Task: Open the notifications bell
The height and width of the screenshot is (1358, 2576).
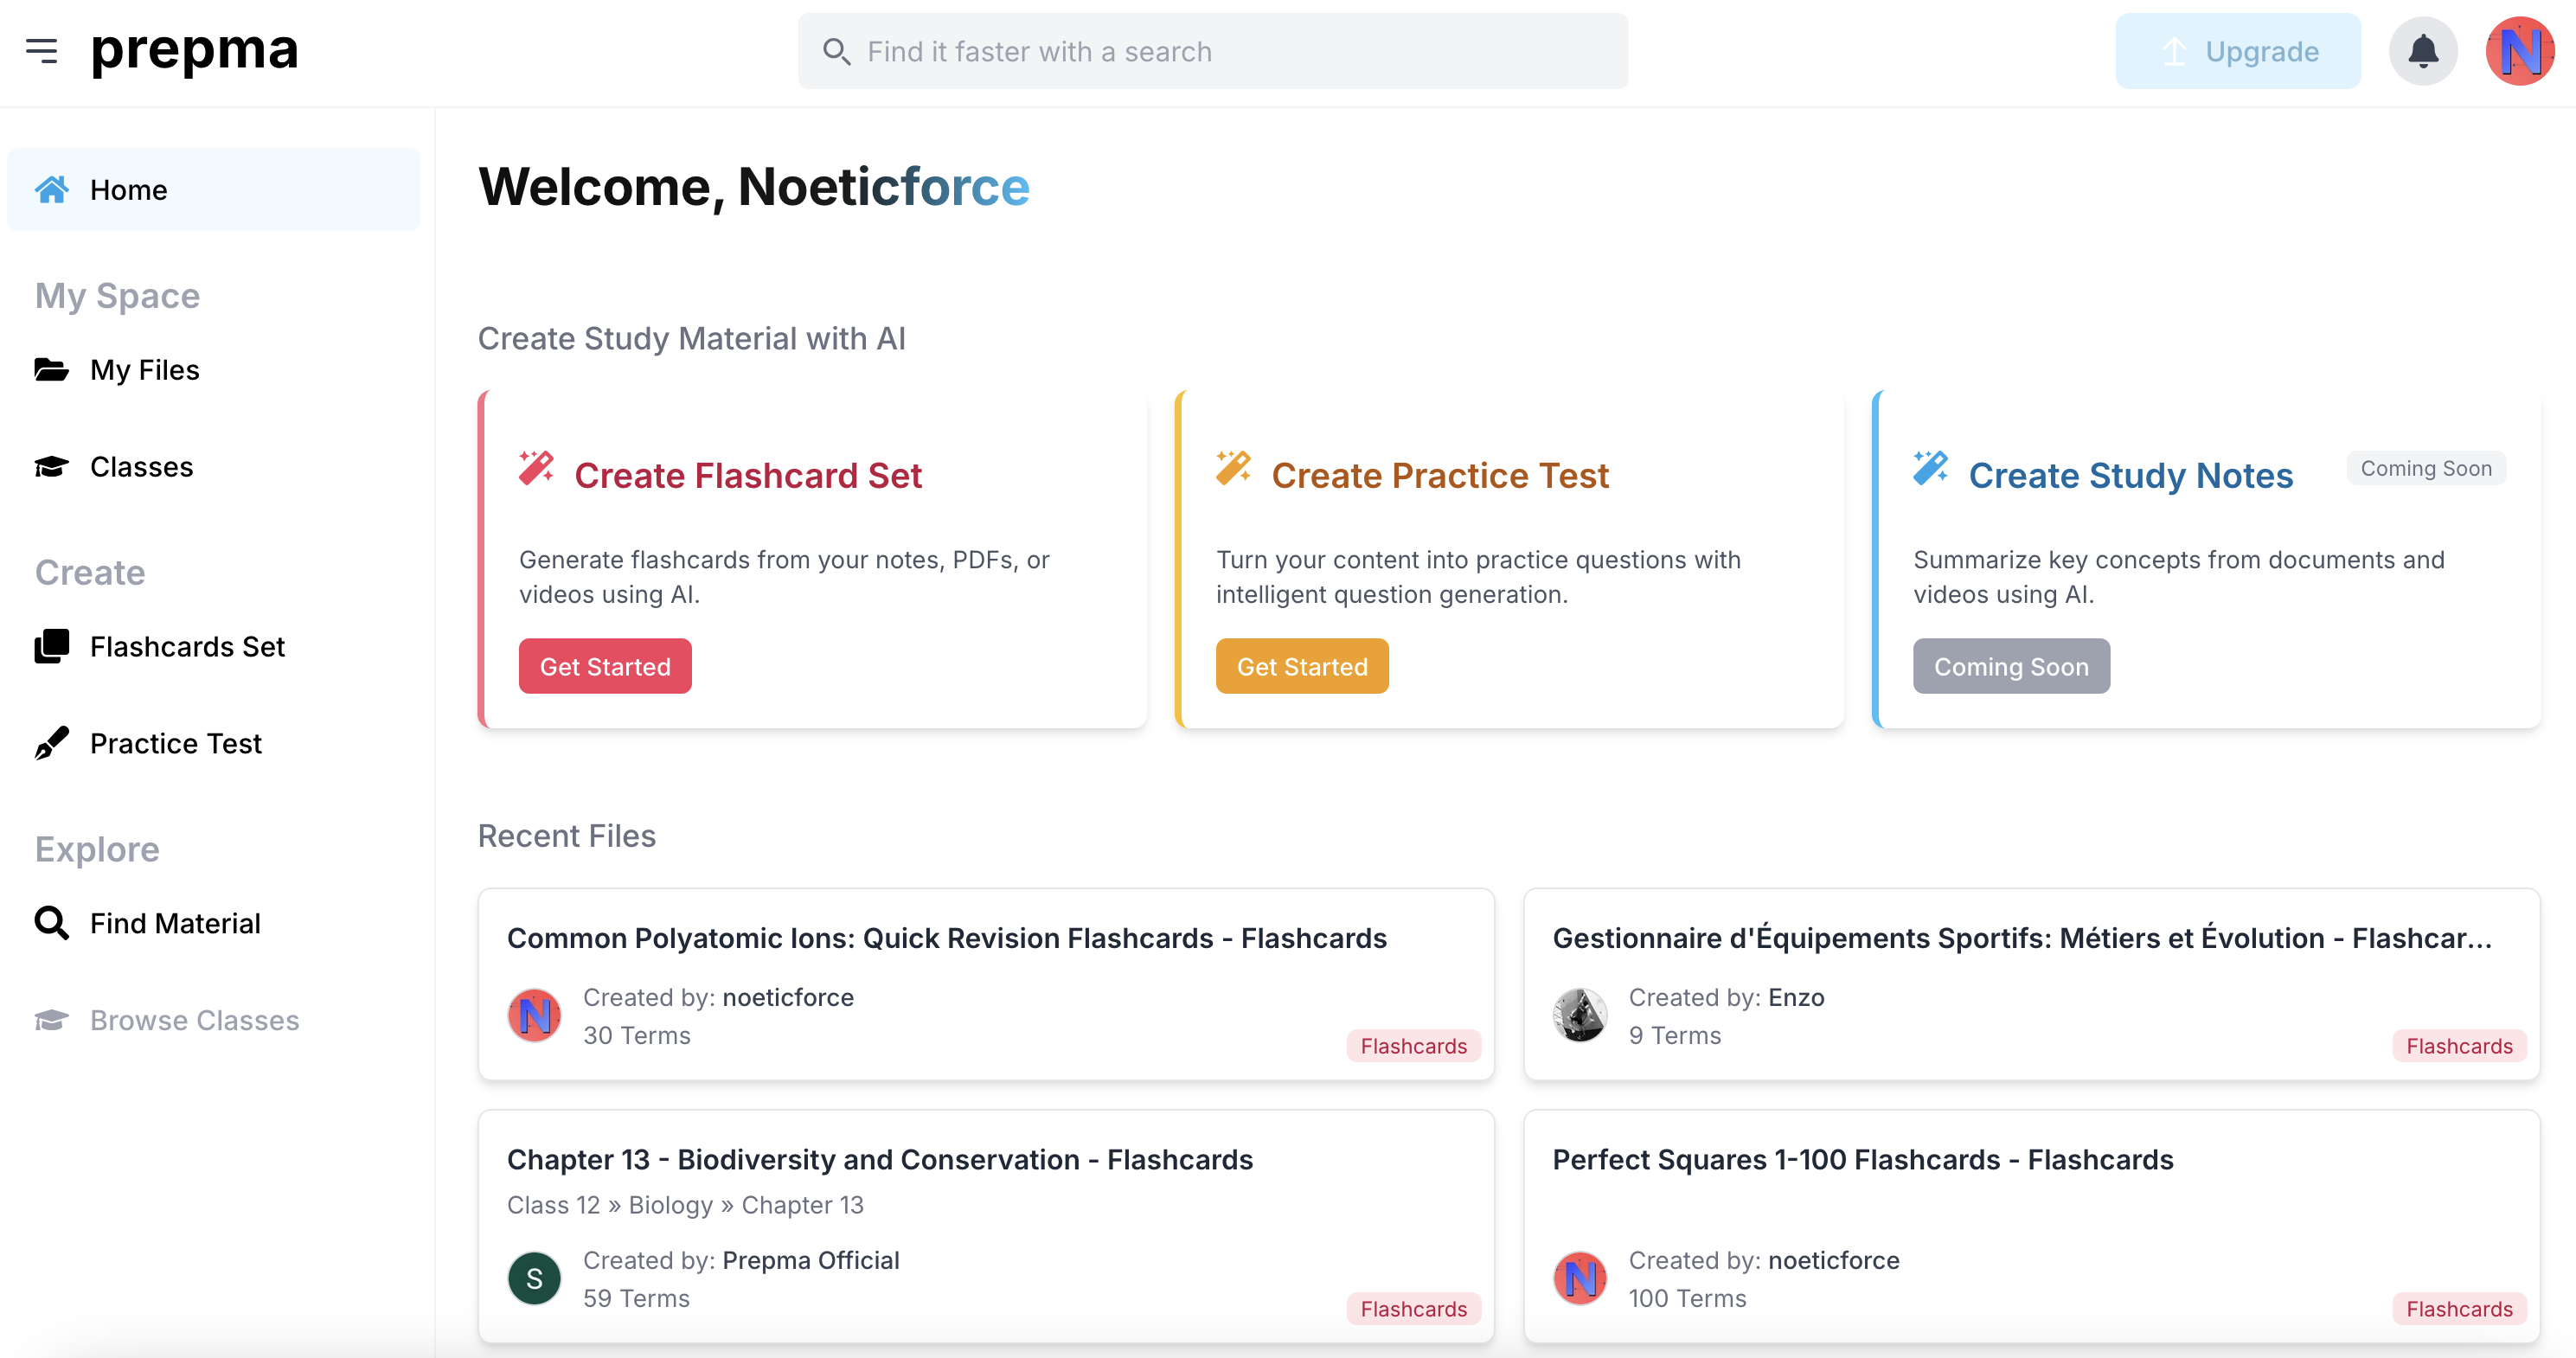Action: click(2423, 51)
